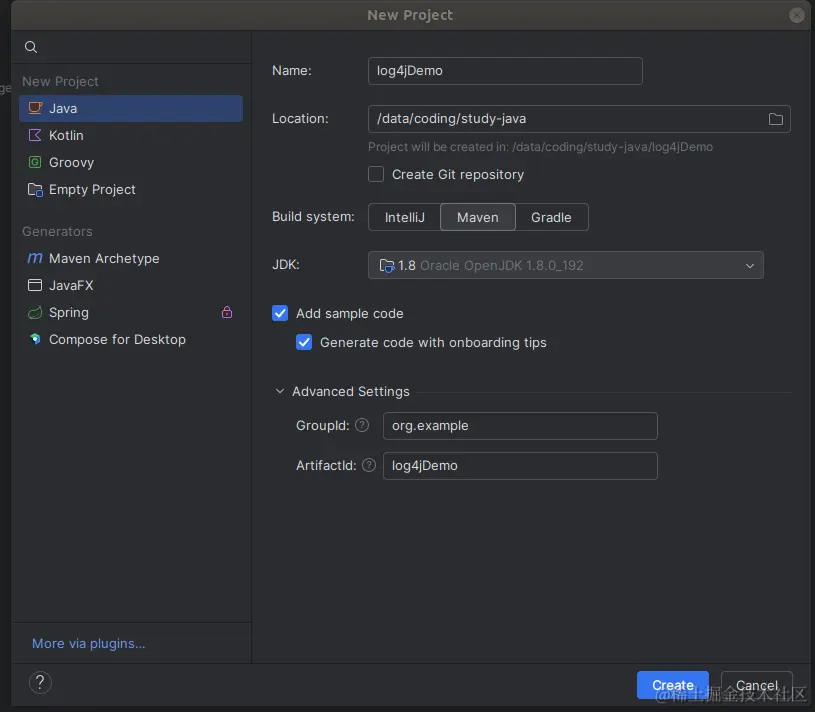Open dialog help button at bottom left

tap(40, 682)
